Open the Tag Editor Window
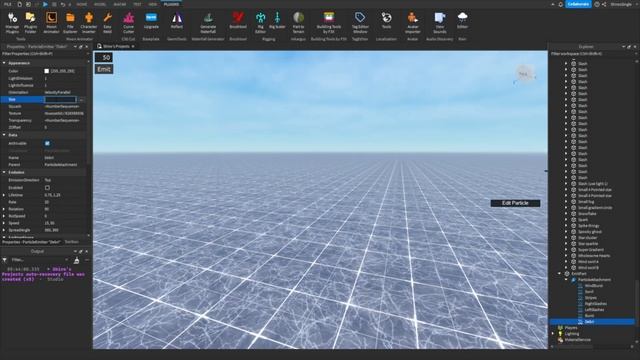The width and height of the screenshot is (640, 360). pos(360,23)
